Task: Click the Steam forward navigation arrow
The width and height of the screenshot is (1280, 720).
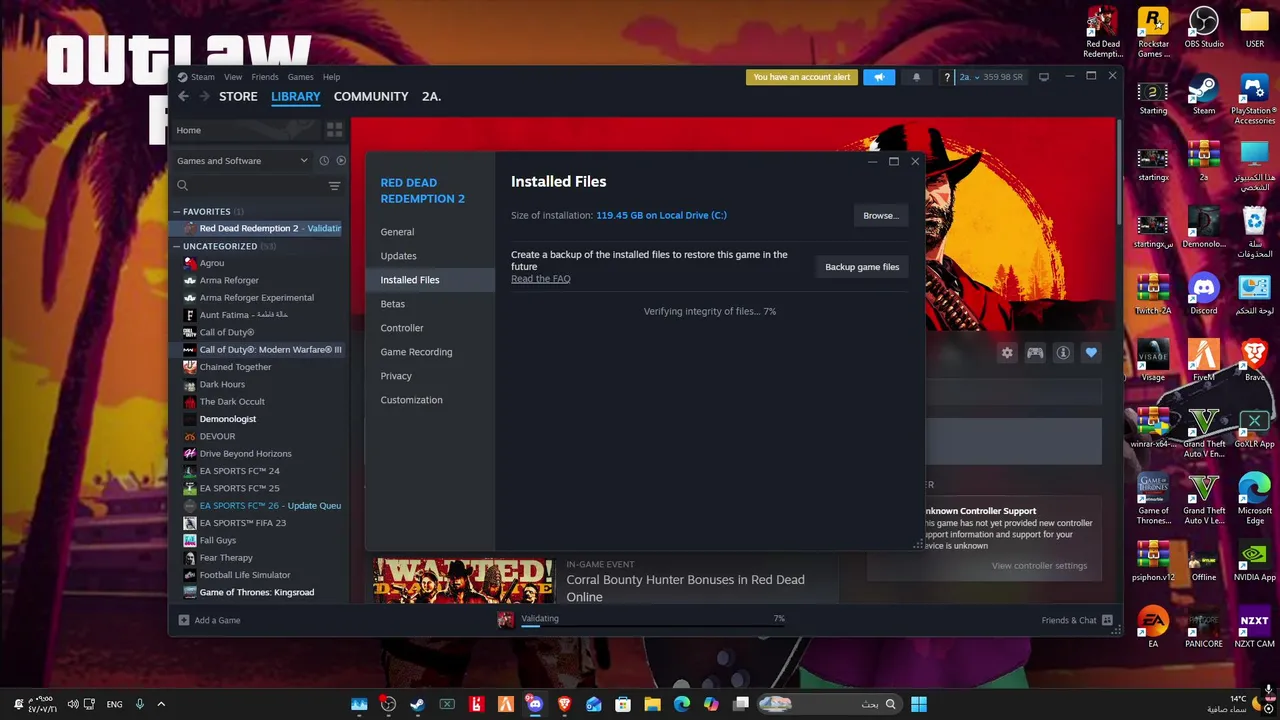Action: [x=204, y=96]
